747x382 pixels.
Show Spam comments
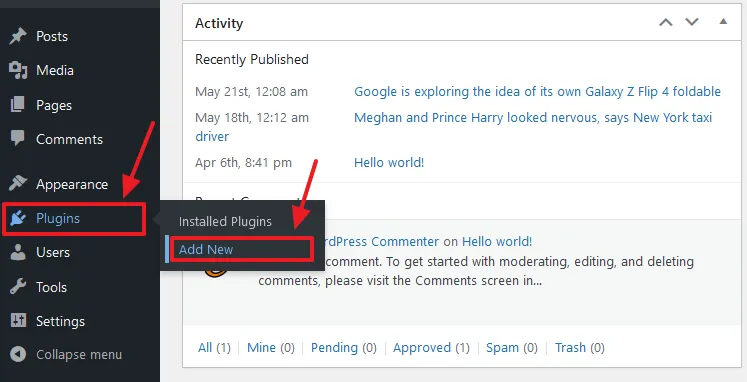click(x=502, y=348)
